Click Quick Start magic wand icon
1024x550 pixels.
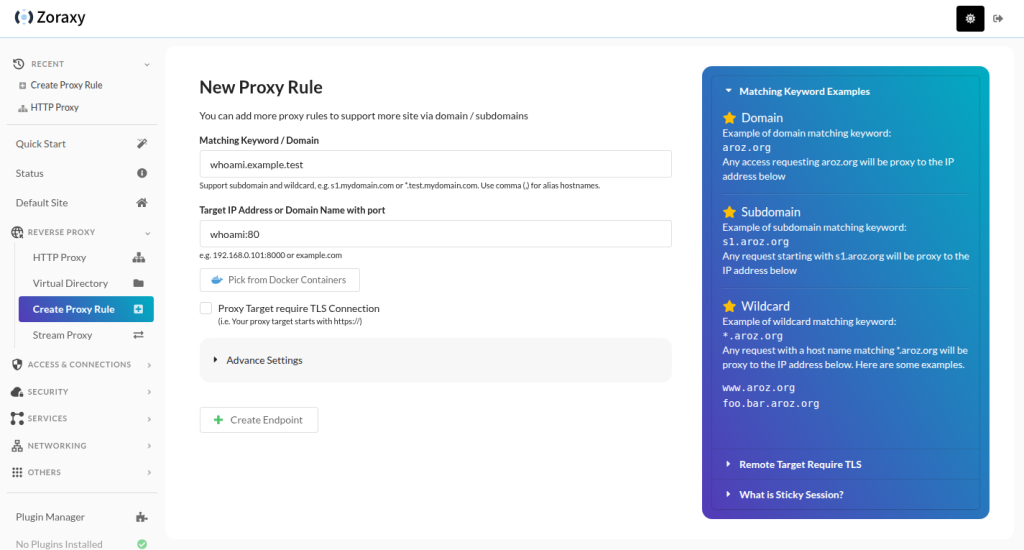[x=142, y=144]
